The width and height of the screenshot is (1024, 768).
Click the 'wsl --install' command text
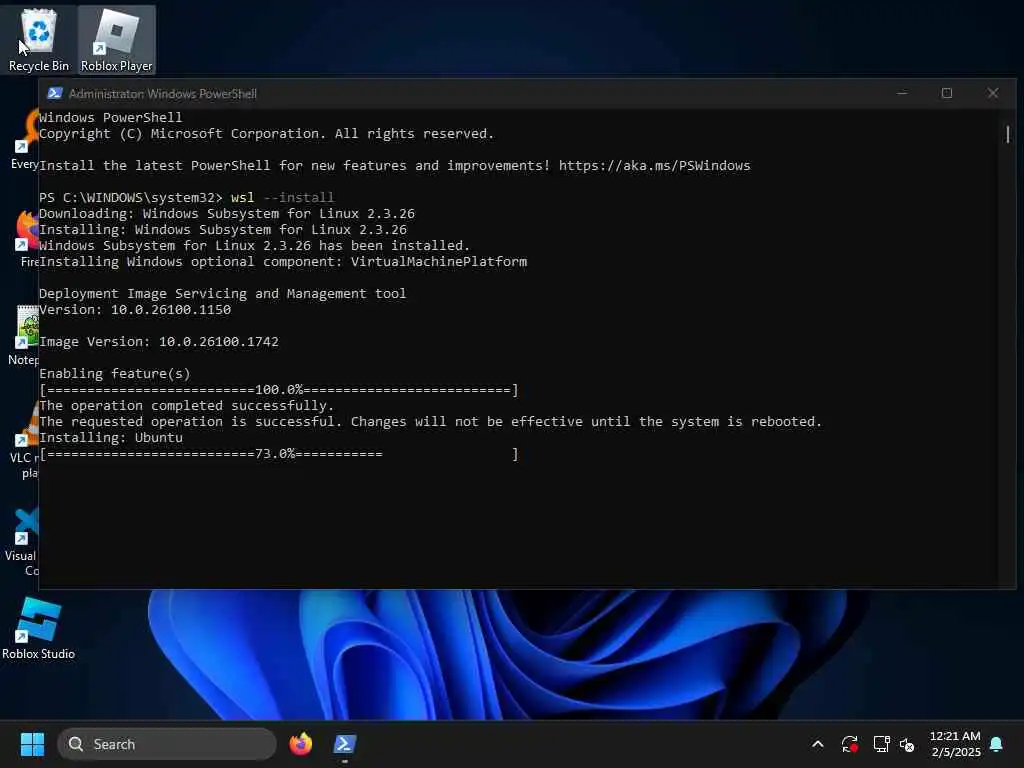click(x=282, y=197)
